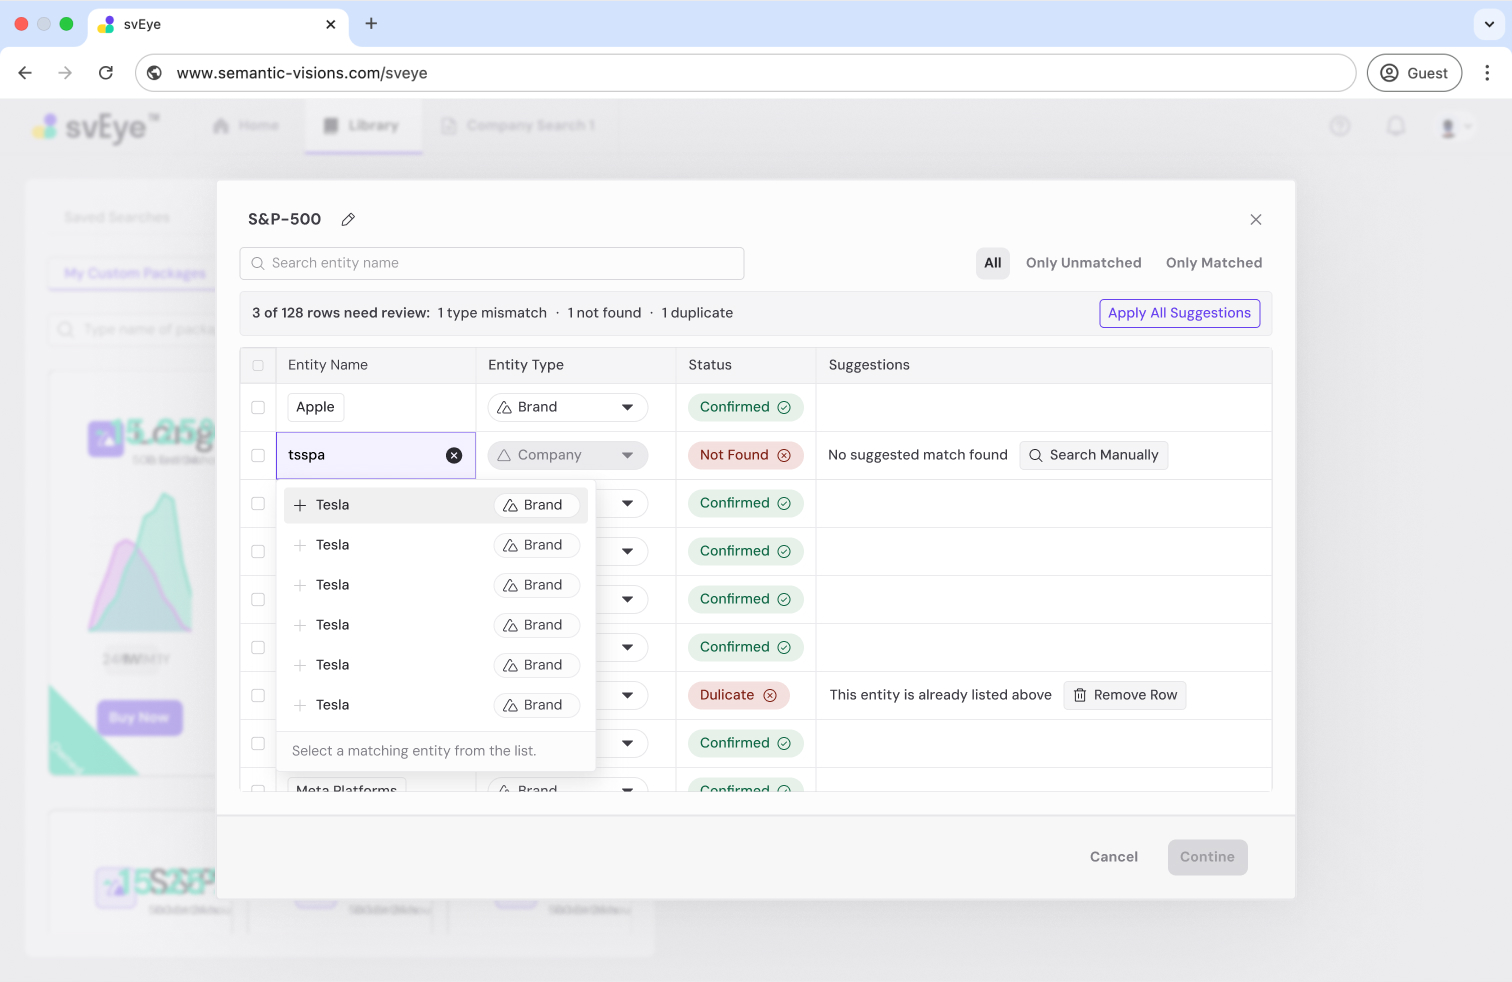Click Buy Now in the background page

(x=139, y=718)
